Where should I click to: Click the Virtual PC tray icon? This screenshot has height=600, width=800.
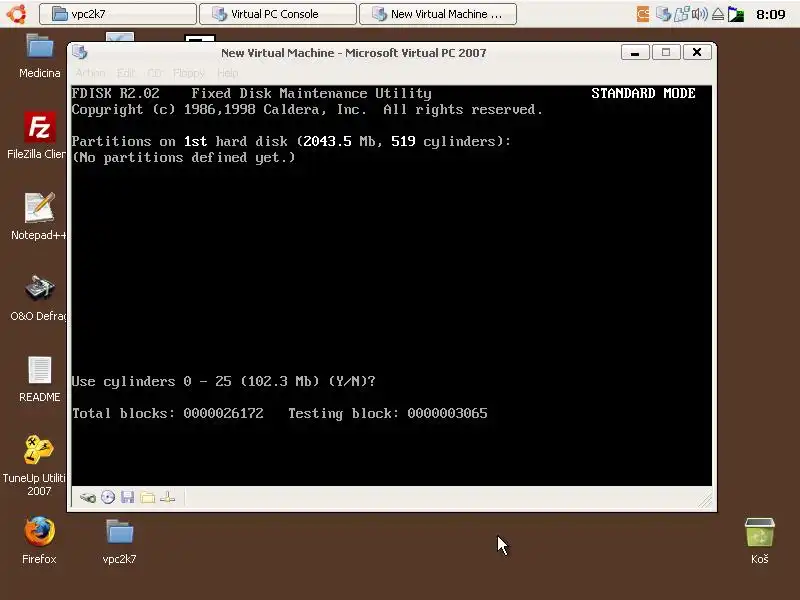(x=663, y=14)
